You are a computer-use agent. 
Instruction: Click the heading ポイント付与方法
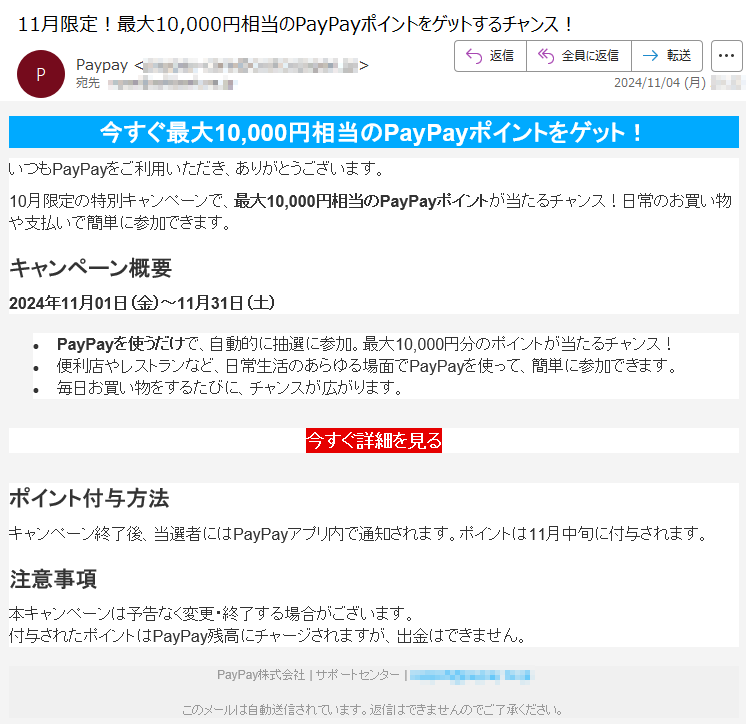pos(89,499)
